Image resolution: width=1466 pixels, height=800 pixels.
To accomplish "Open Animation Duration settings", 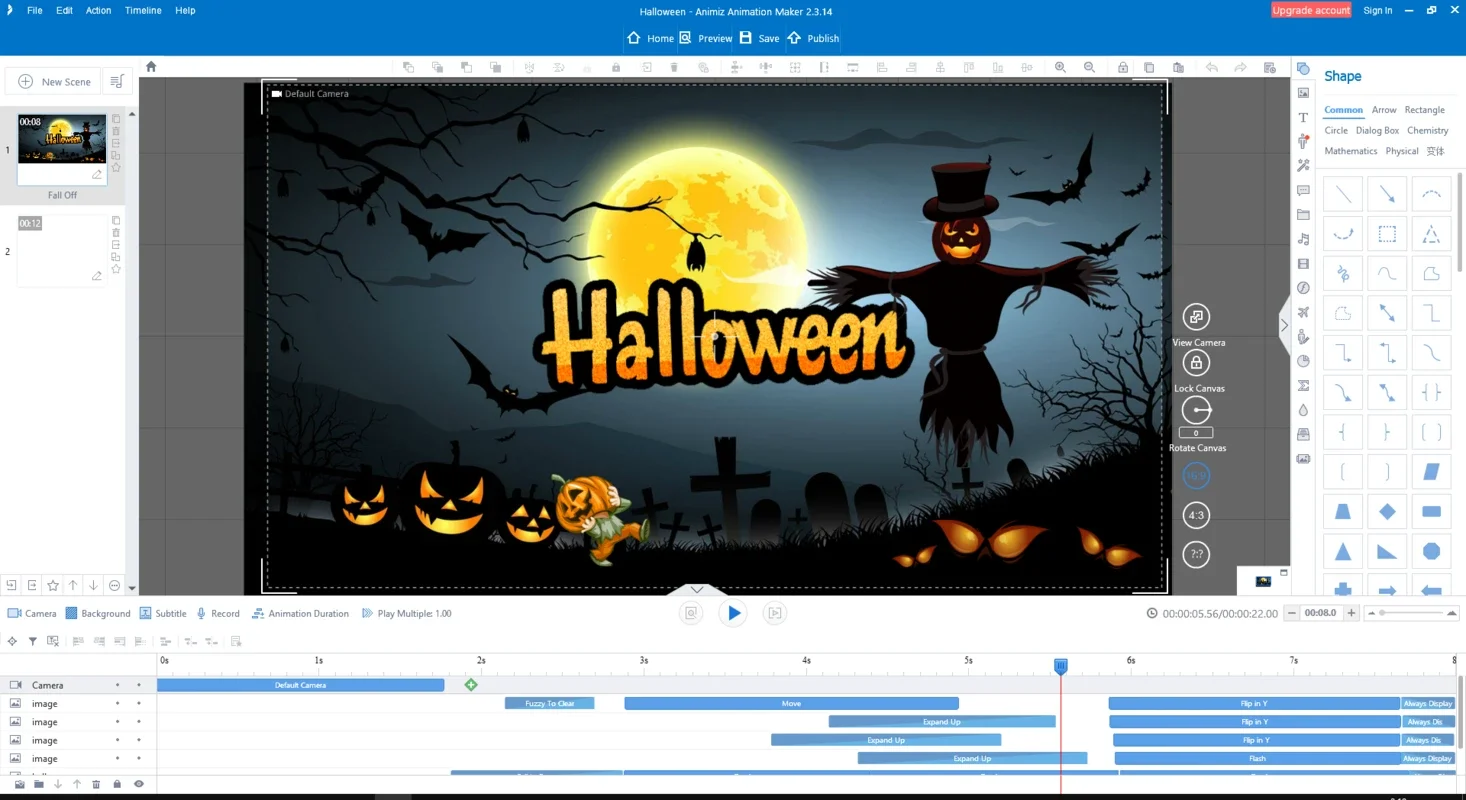I will point(301,613).
